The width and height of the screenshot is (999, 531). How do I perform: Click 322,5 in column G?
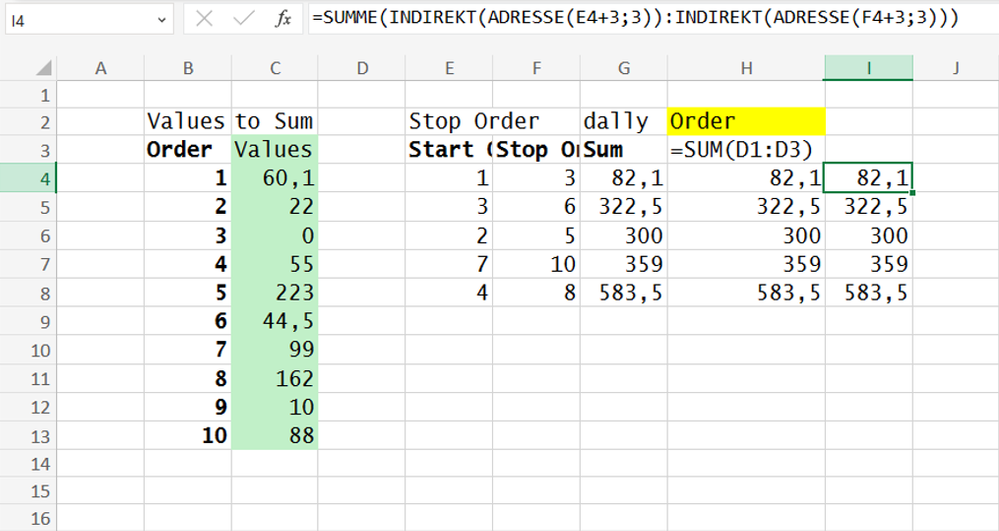[x=624, y=207]
